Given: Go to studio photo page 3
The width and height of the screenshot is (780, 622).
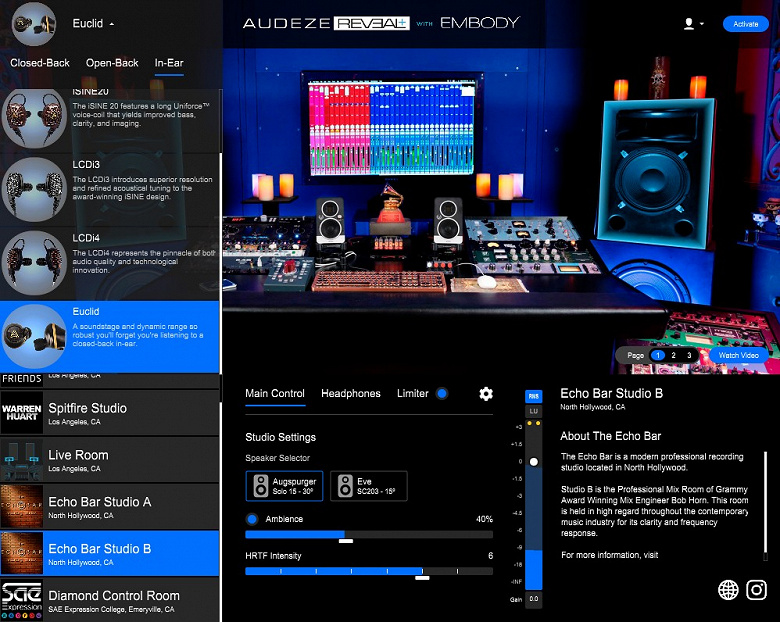Looking at the screenshot, I should (689, 355).
